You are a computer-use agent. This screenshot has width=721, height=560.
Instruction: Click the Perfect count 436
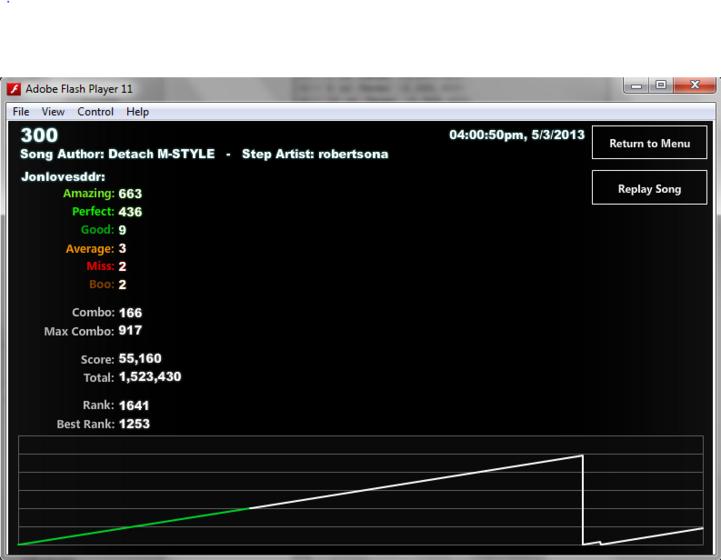130,212
